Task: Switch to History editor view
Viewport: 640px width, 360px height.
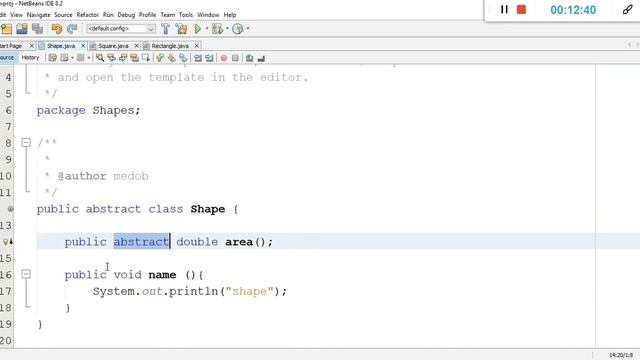Action: pos(30,58)
